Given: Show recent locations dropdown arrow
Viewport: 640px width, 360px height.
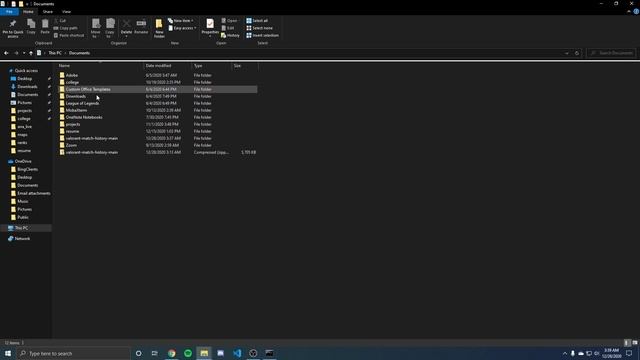Looking at the screenshot, I should coord(24,53).
